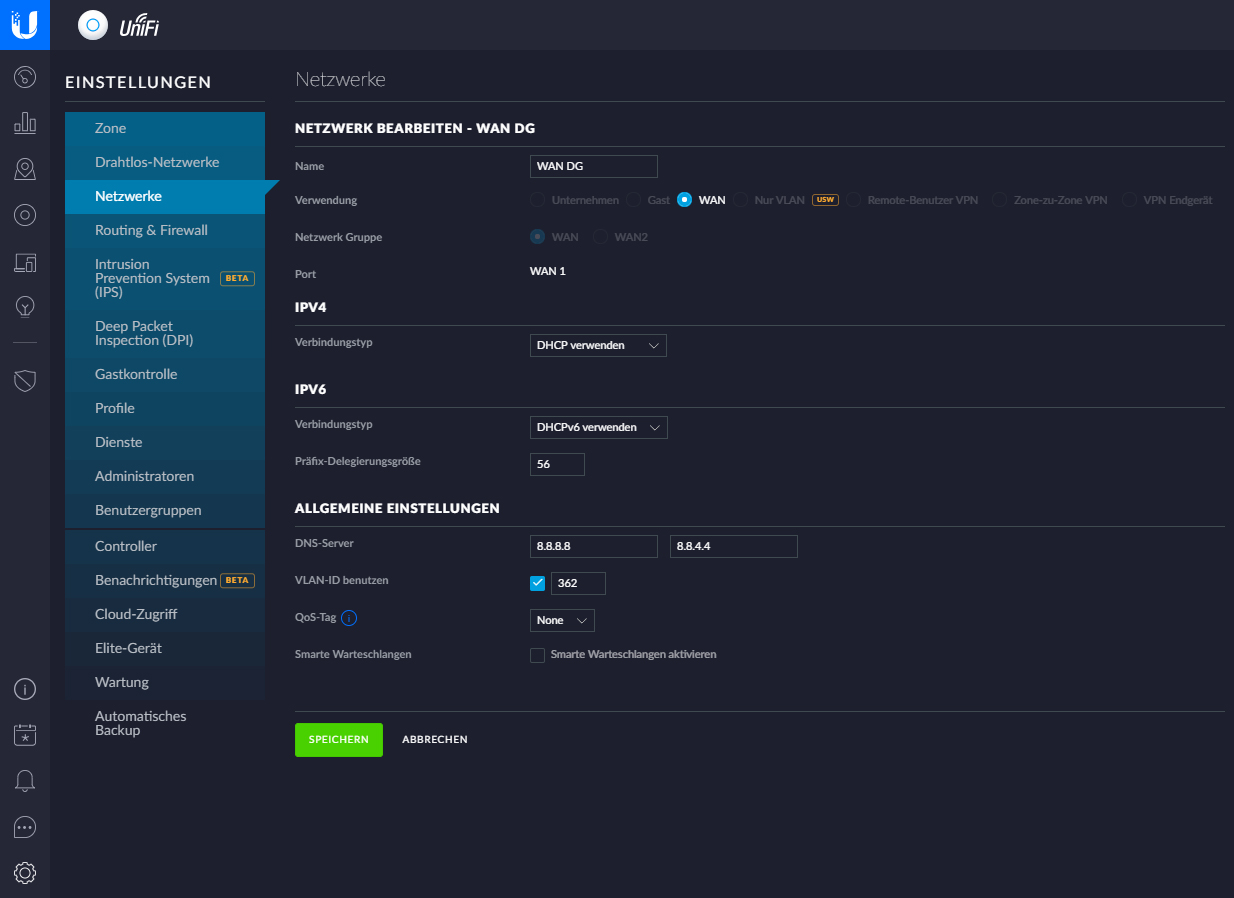Open Deep Packet Inspection menu item
The height and width of the screenshot is (898, 1234).
coord(165,333)
